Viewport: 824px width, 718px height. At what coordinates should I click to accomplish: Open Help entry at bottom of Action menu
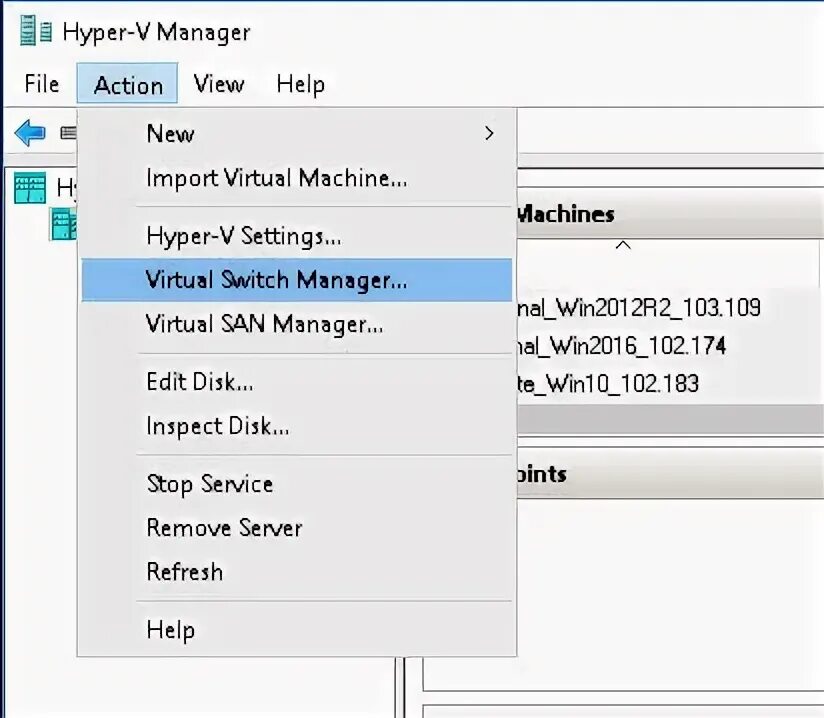pos(297,630)
